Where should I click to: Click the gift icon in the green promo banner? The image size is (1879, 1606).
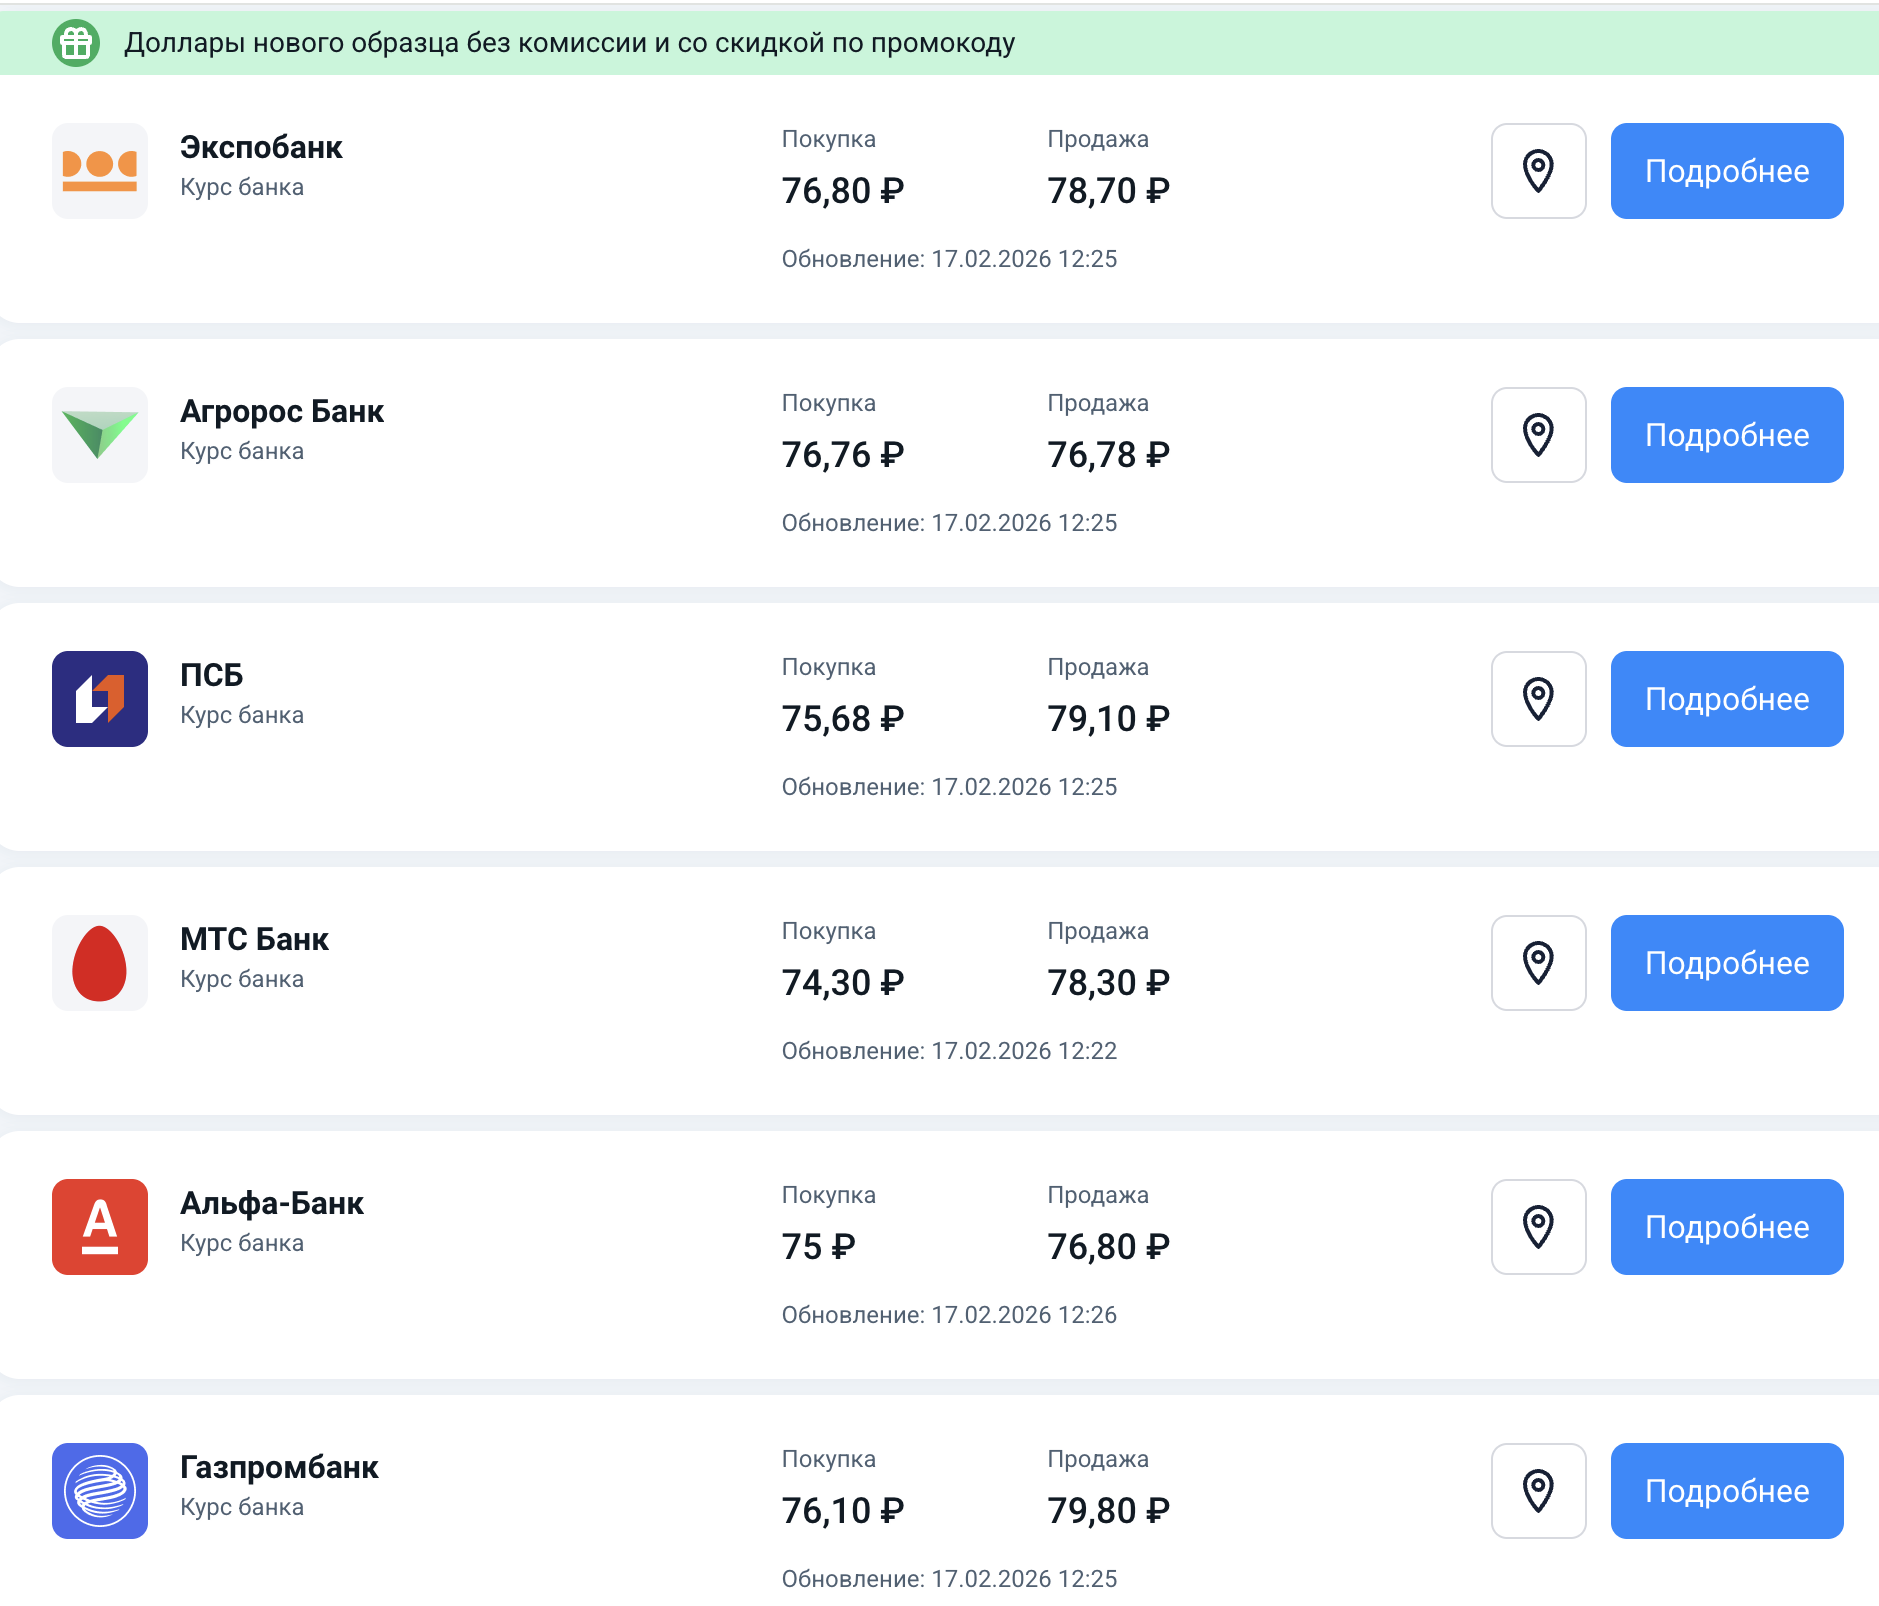76,43
